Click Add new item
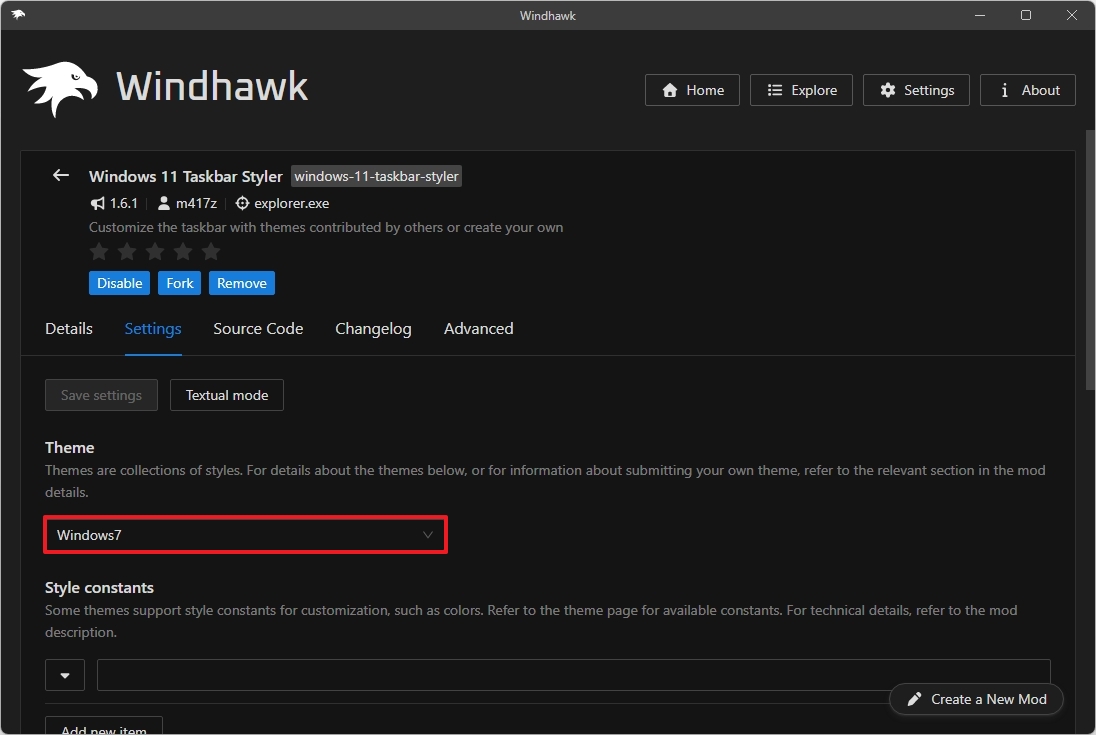The image size is (1096, 735). point(103,729)
